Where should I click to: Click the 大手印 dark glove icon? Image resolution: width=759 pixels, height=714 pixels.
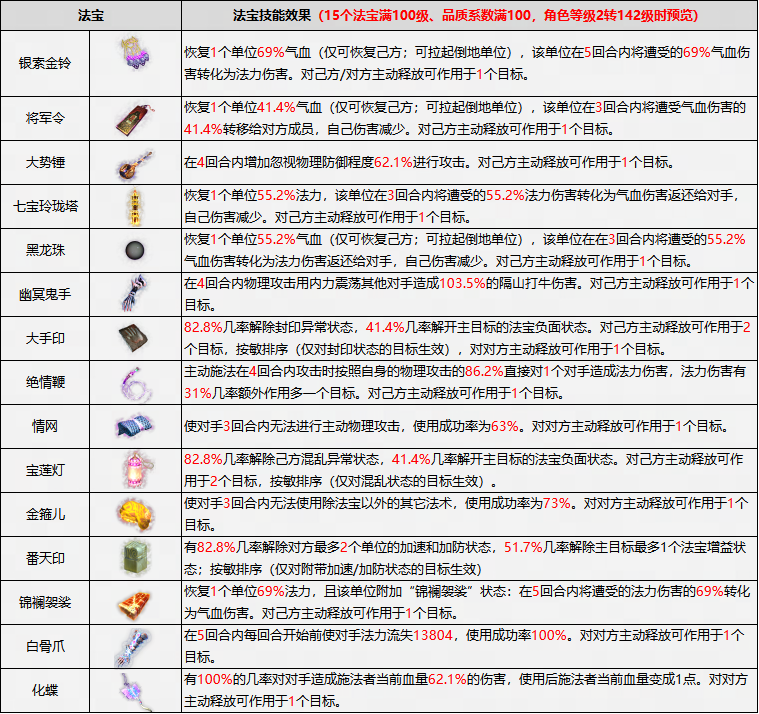pos(134,338)
